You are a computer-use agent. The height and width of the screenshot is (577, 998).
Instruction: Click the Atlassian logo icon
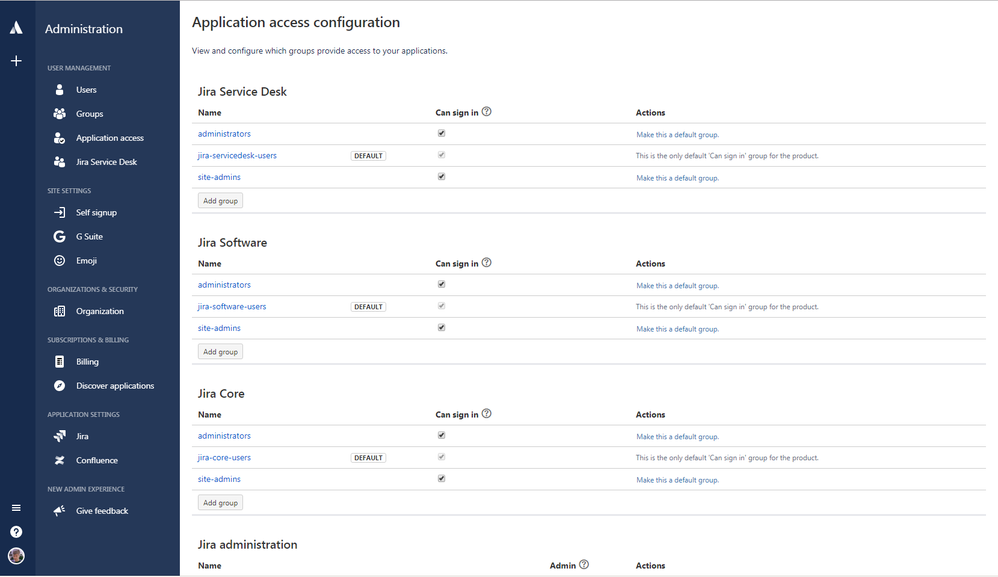(x=17, y=27)
